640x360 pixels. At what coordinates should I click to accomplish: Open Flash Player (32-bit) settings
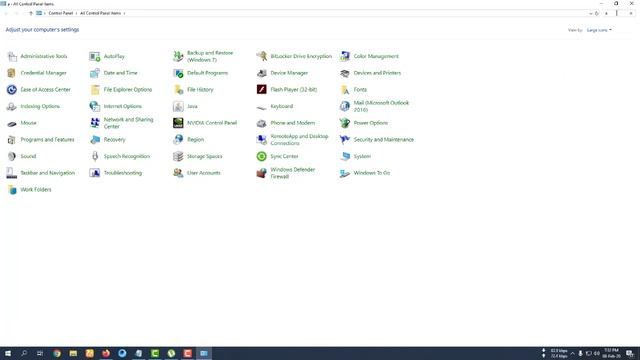point(287,90)
